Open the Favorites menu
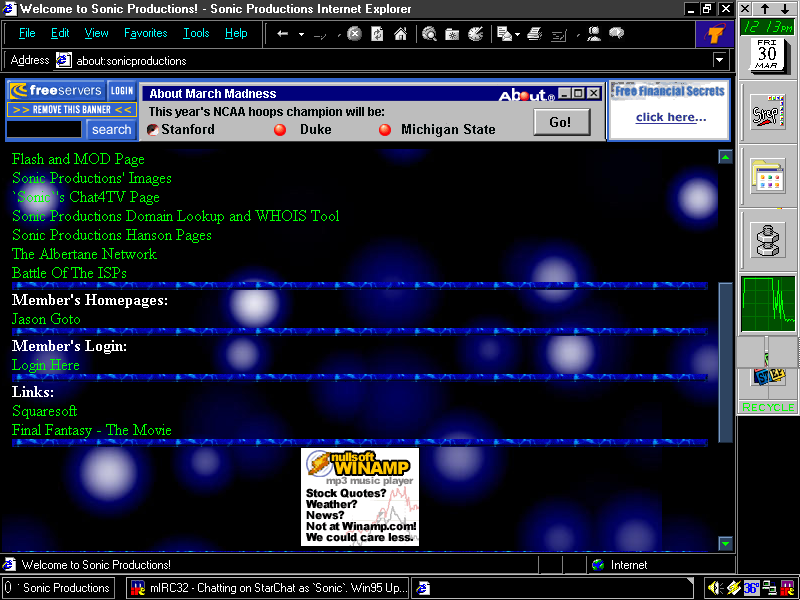The image size is (800, 600). click(145, 33)
